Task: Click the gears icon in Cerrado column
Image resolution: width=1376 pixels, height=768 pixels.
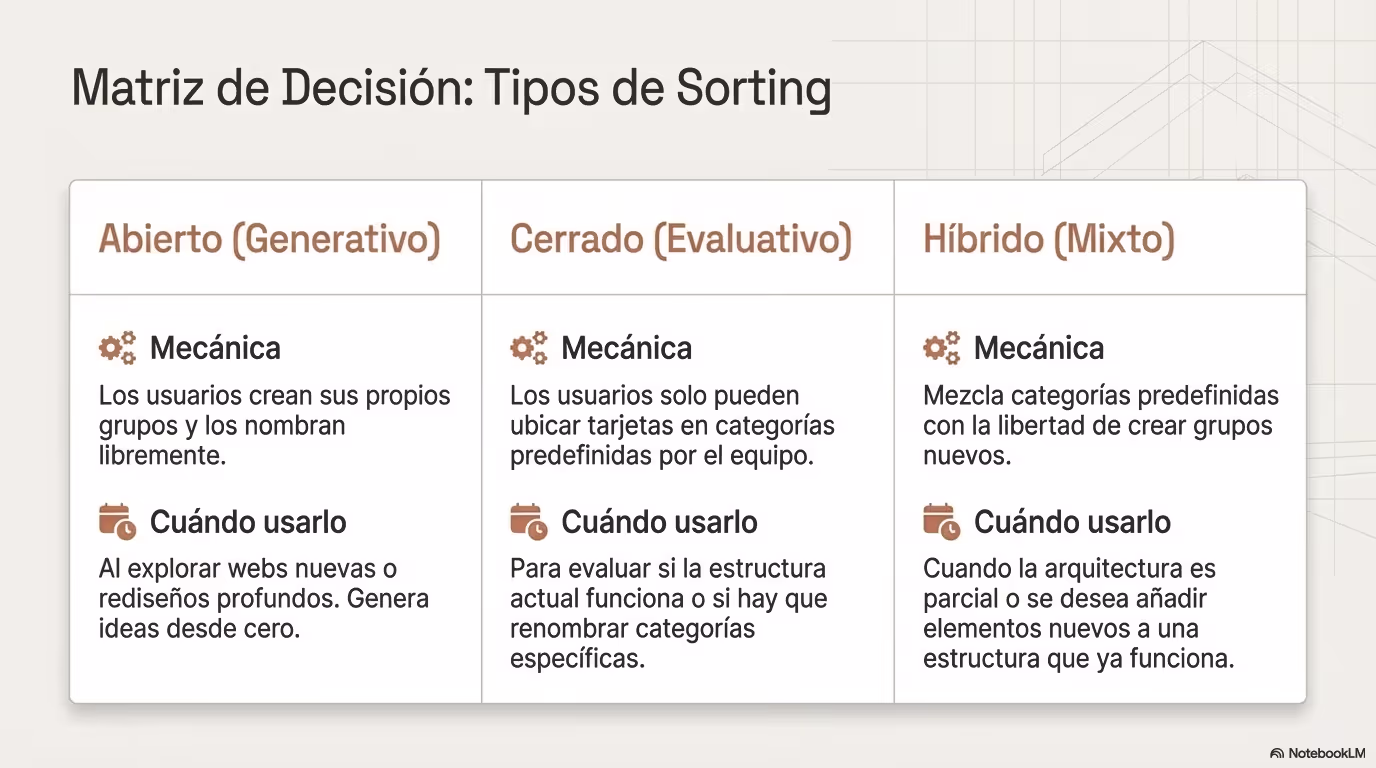Action: pos(529,348)
